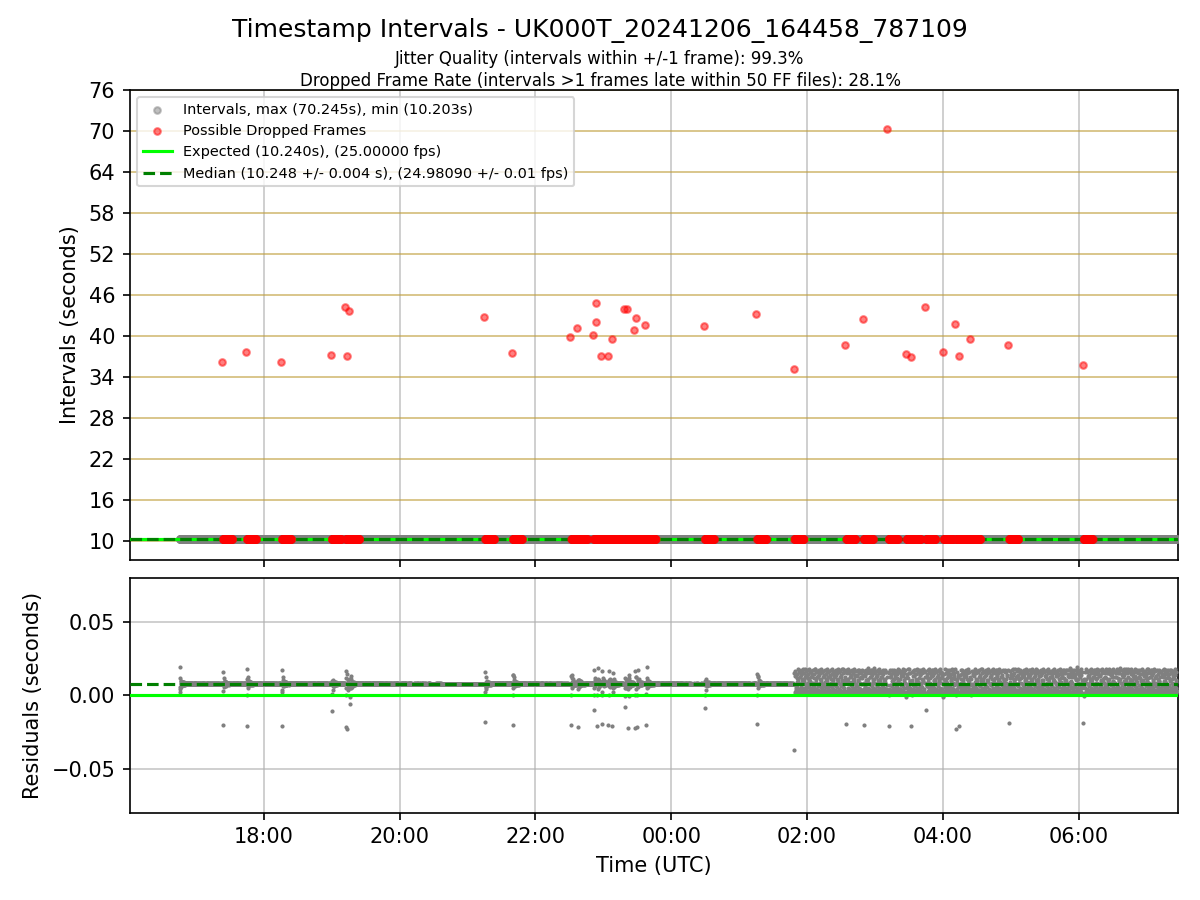The height and width of the screenshot is (900, 1200).
Task: Click the red marker for Possible Dropped Frames in legend
Action: [157, 130]
